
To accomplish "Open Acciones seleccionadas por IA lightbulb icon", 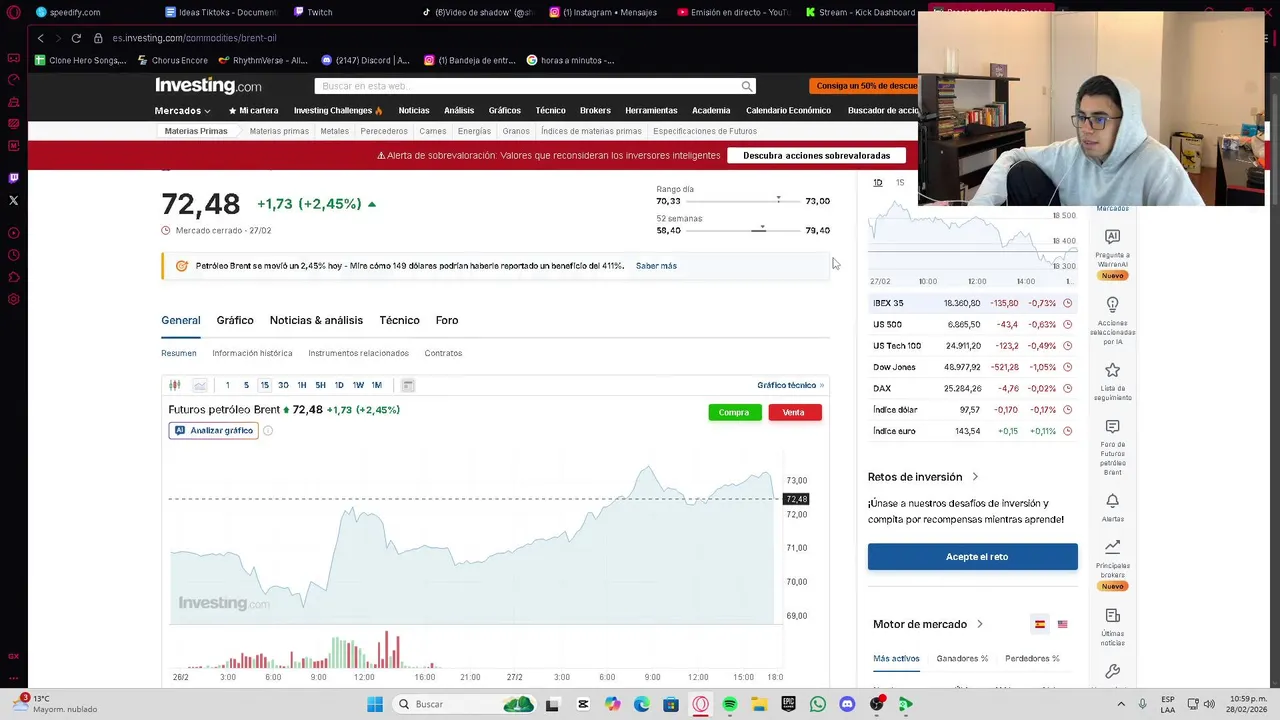I will (x=1112, y=304).
